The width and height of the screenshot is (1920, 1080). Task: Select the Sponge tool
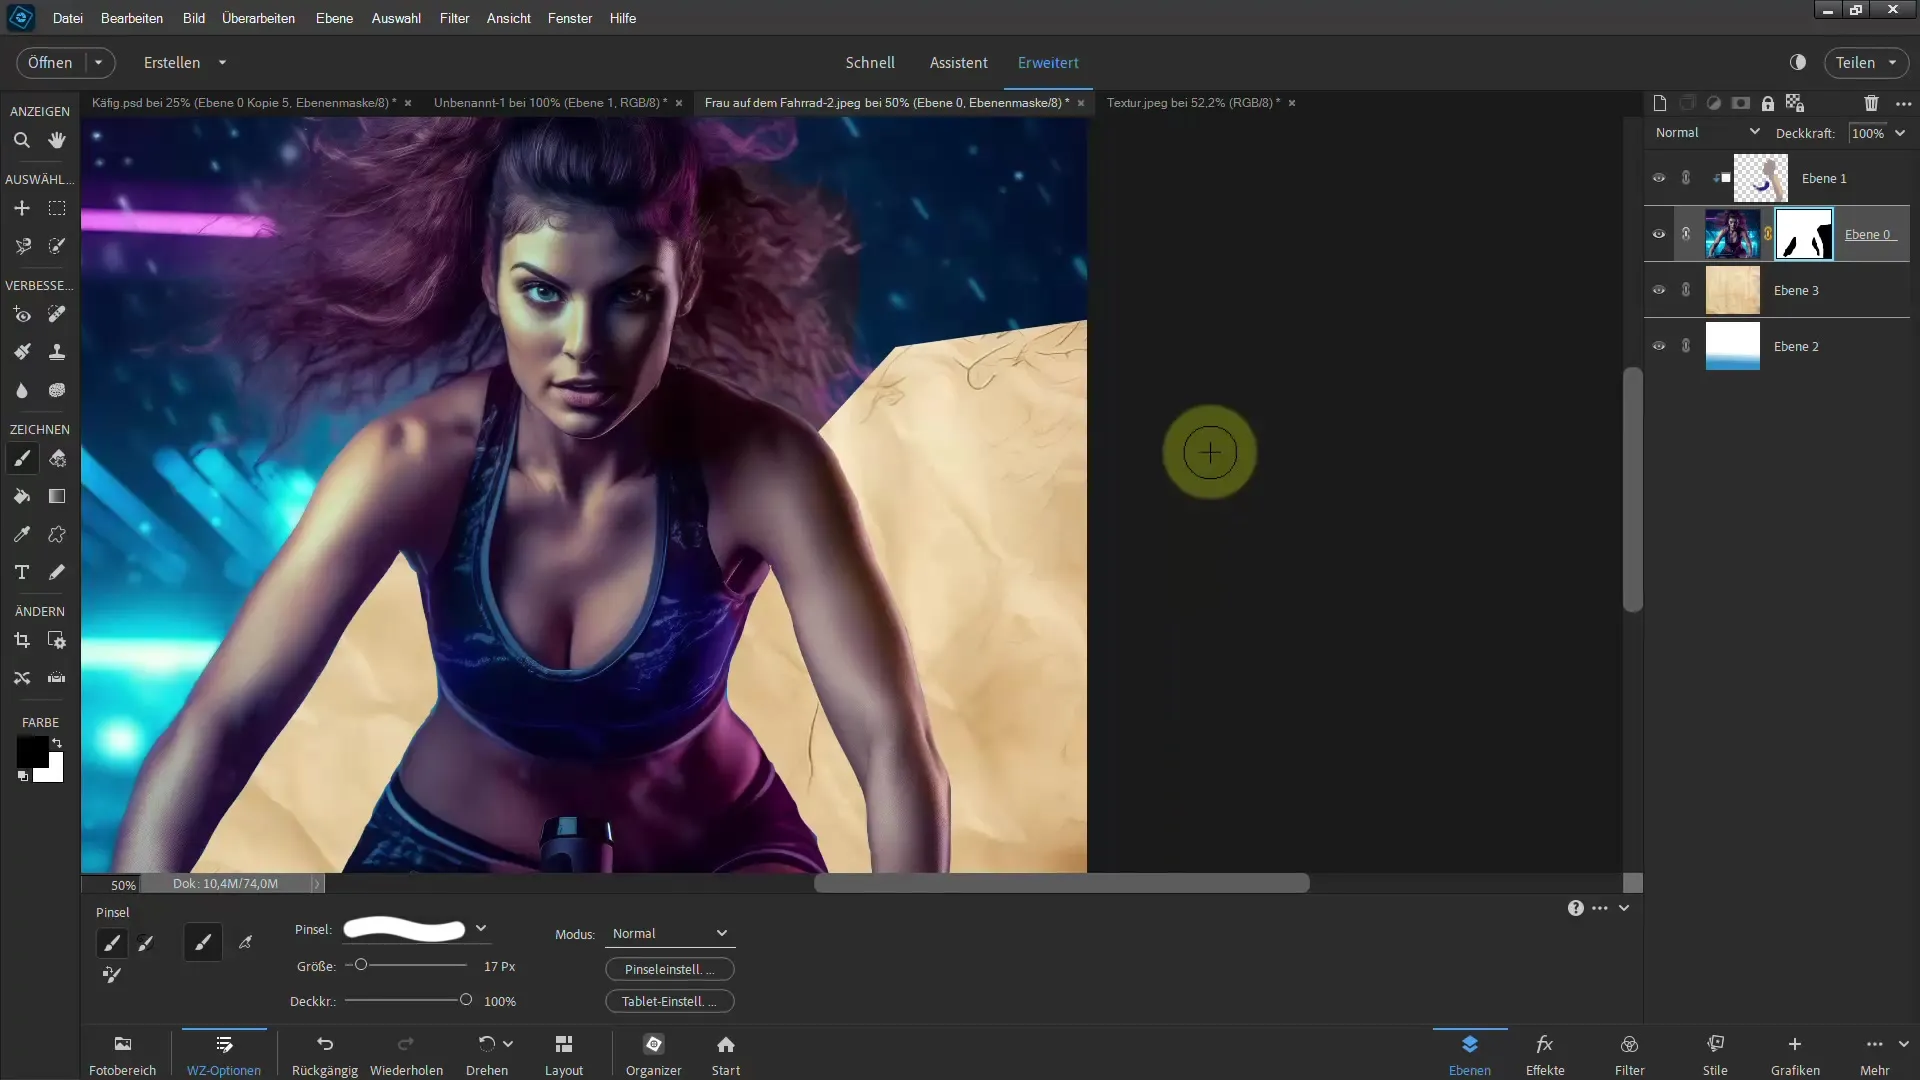pos(57,390)
